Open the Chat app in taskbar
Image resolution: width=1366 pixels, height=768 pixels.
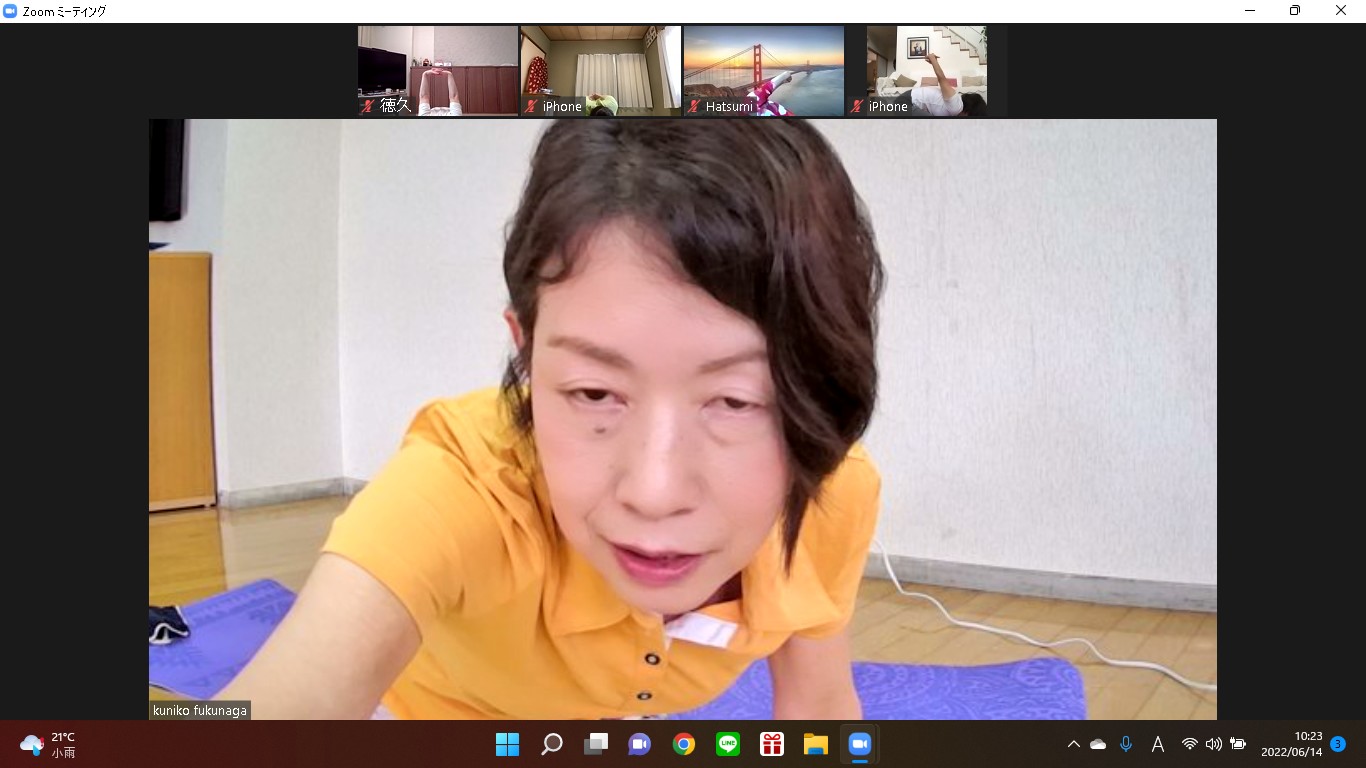coord(640,744)
